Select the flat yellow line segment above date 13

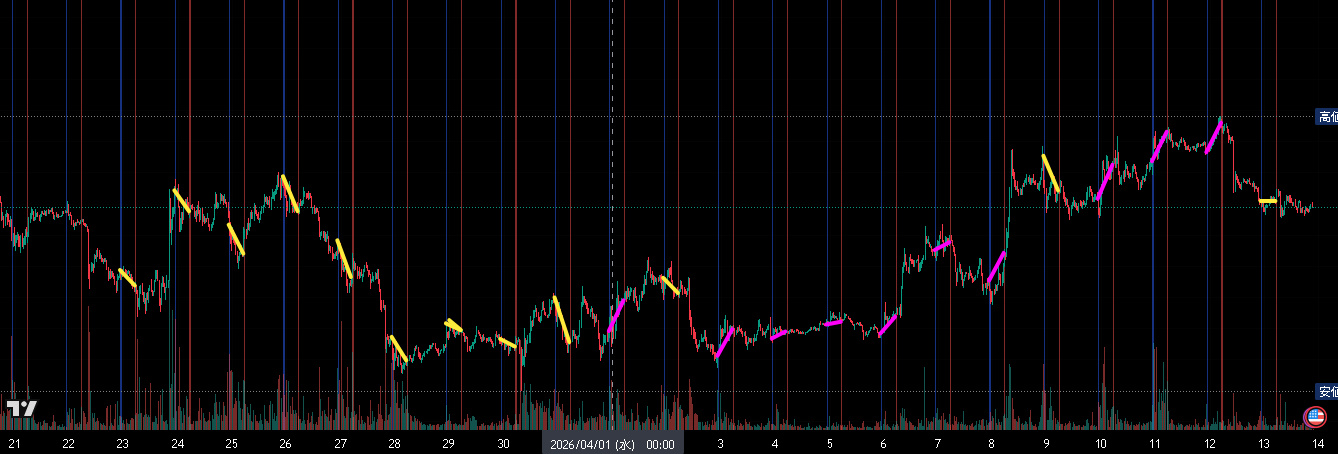pyautogui.click(x=1267, y=201)
